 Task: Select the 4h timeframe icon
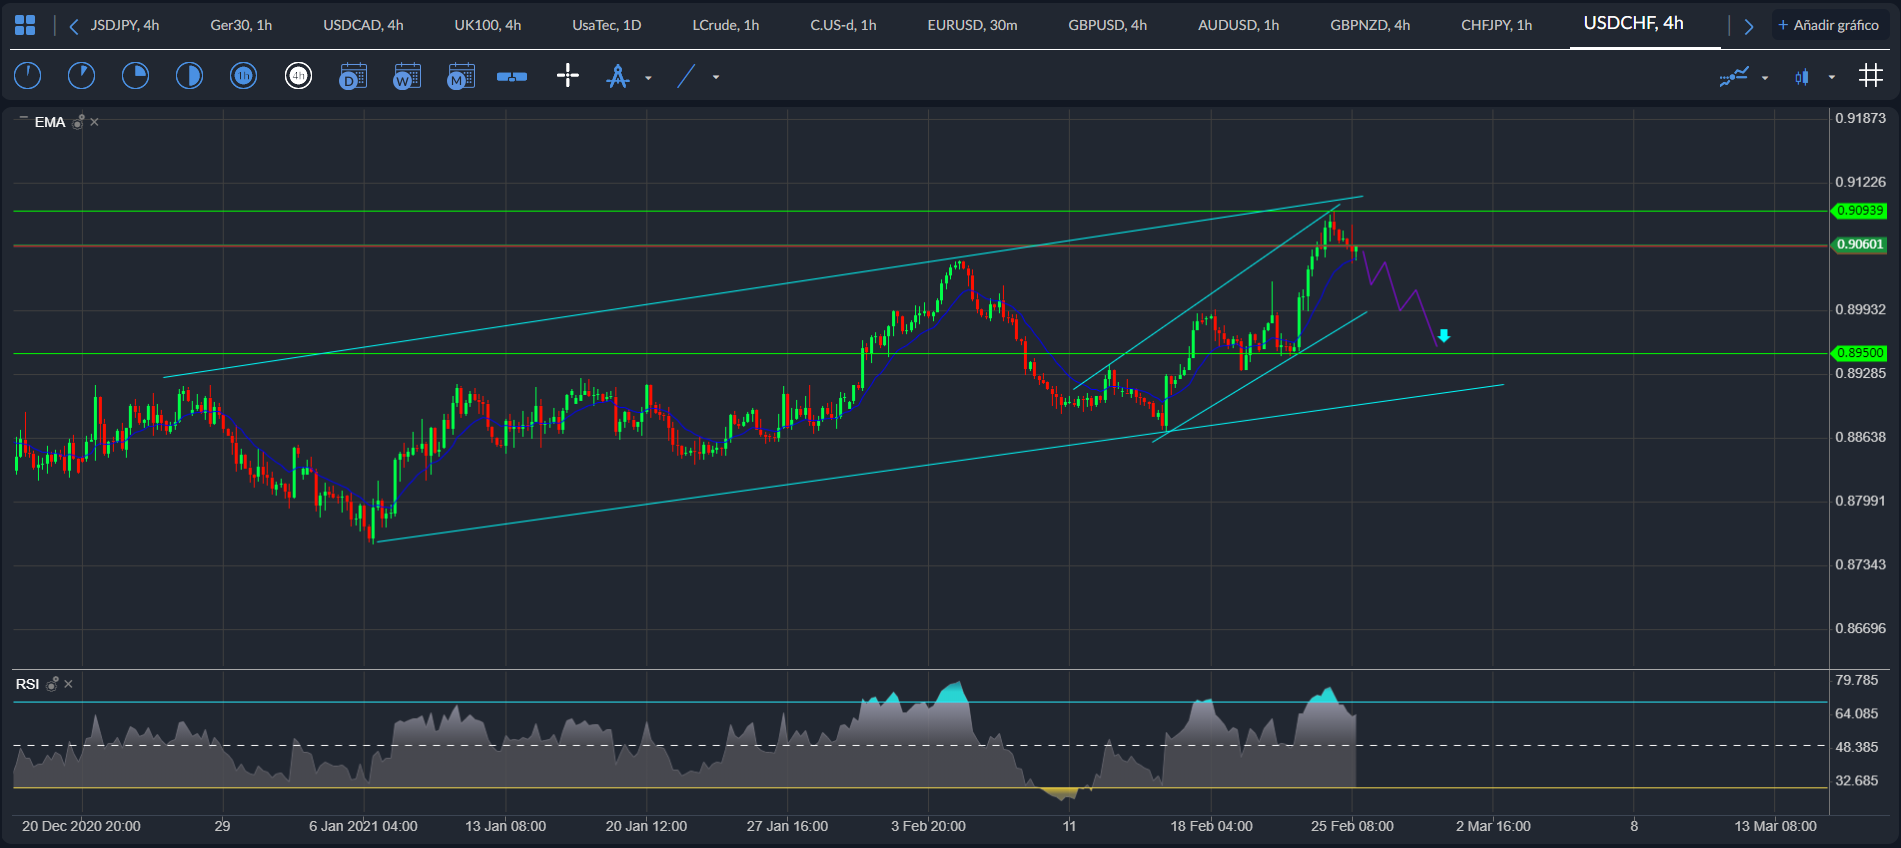tap(298, 75)
